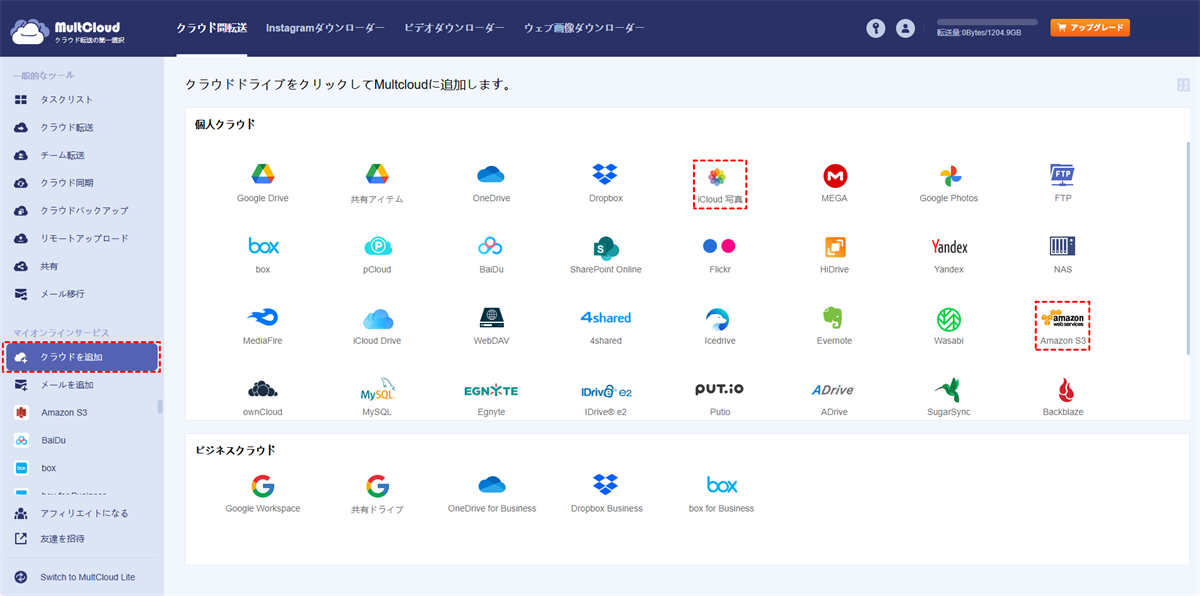1200x596 pixels.
Task: Pick the Amazon S3 icon
Action: 1061,325
